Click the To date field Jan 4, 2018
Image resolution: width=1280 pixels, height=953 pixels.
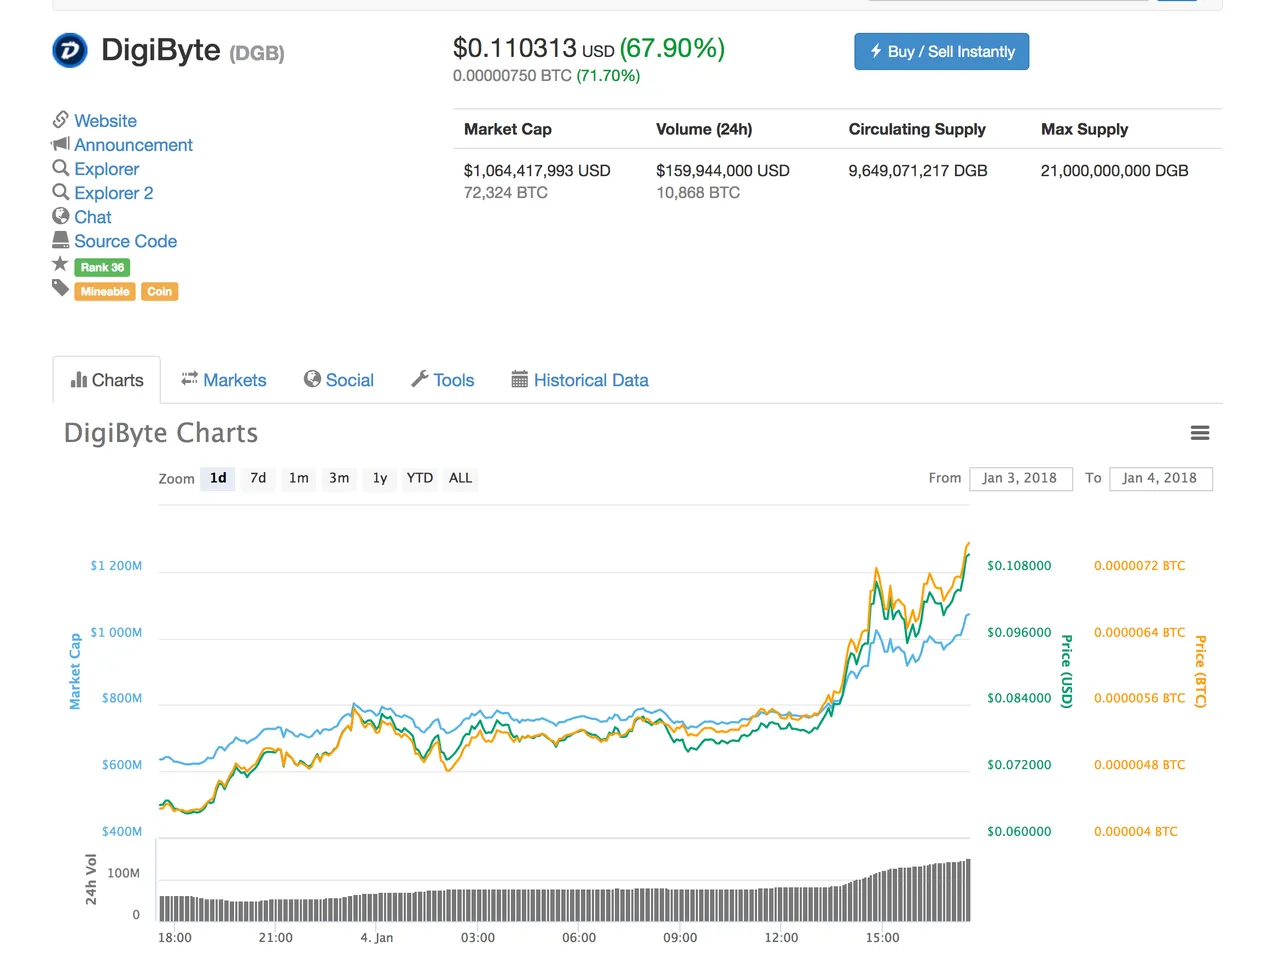[1161, 479]
